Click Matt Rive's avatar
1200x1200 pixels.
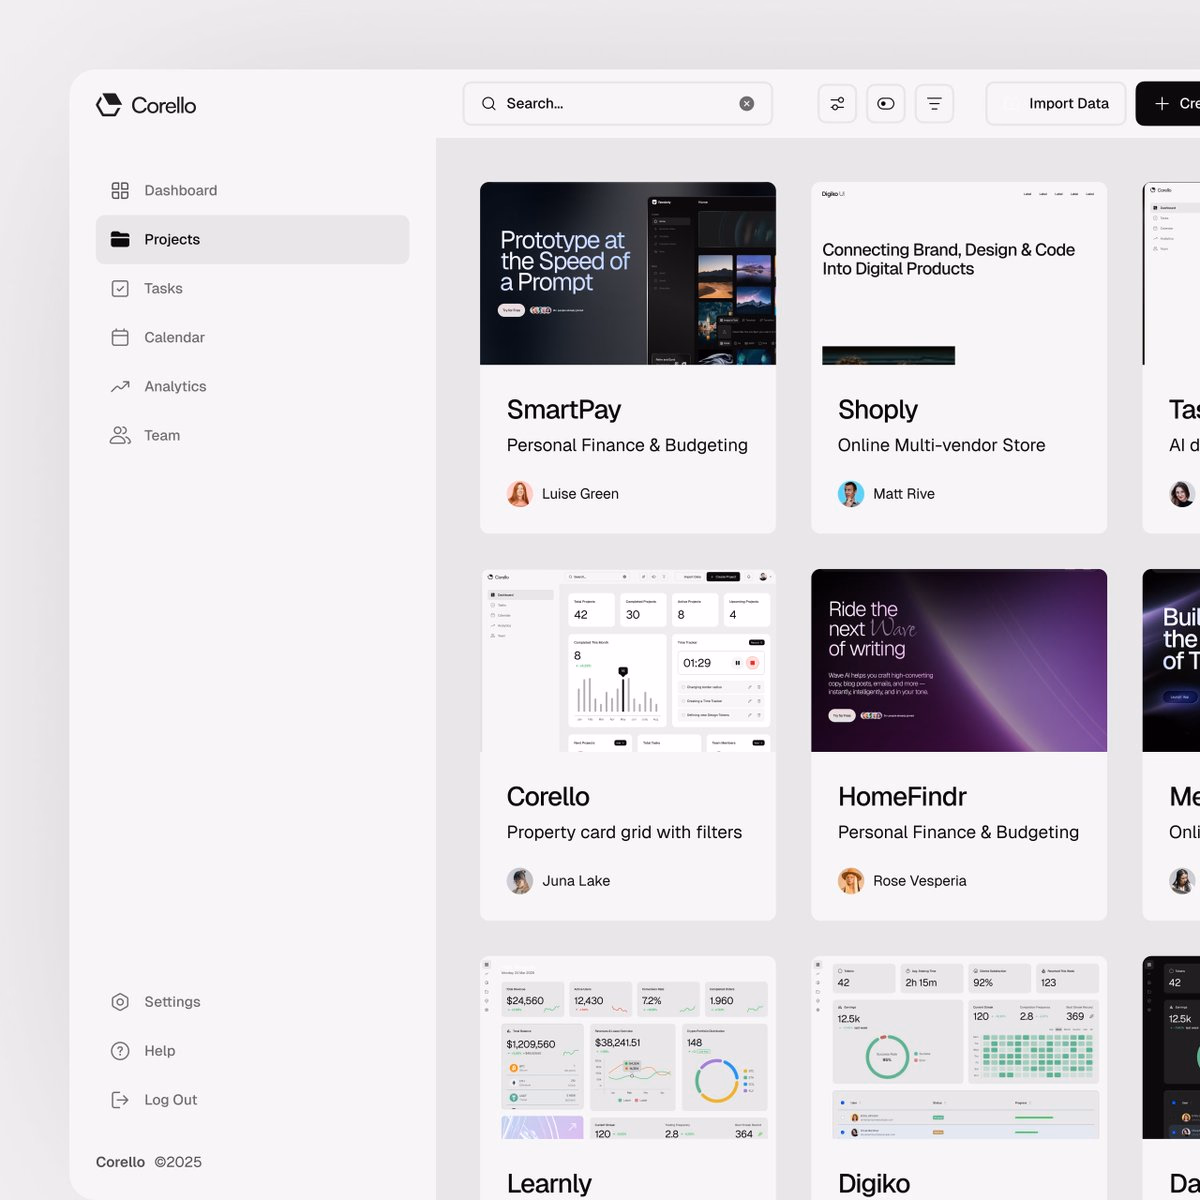coord(851,494)
